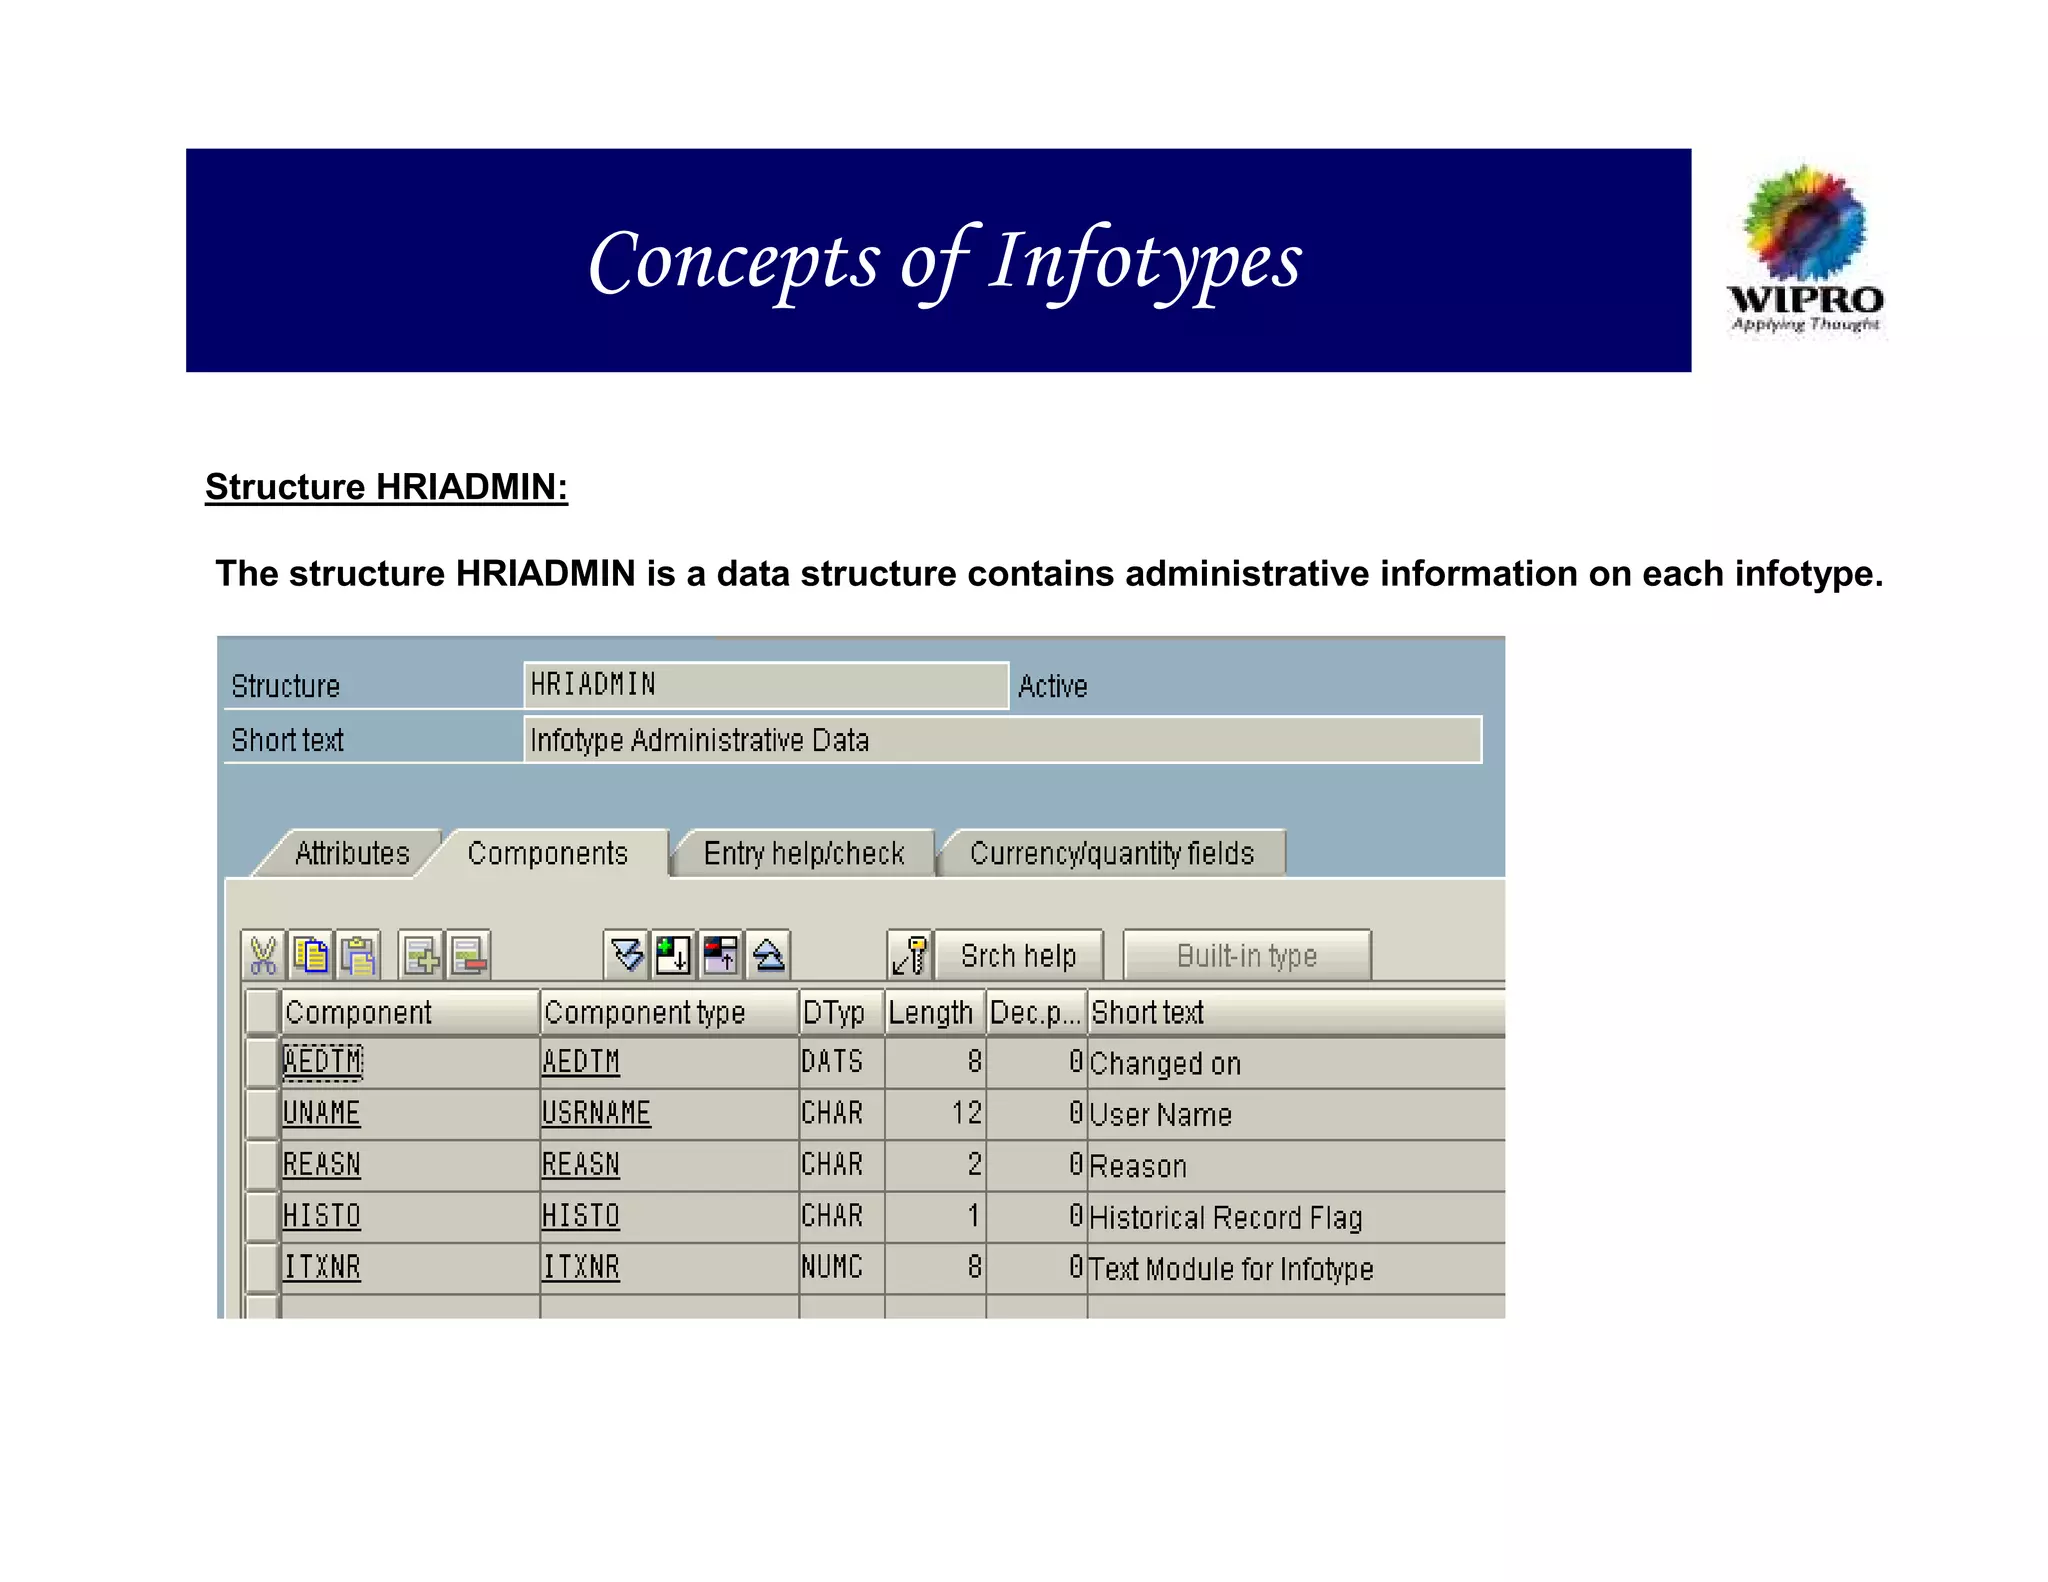Click icon with green plus and arrow
2048x1582 pixels.
pyautogui.click(x=673, y=955)
